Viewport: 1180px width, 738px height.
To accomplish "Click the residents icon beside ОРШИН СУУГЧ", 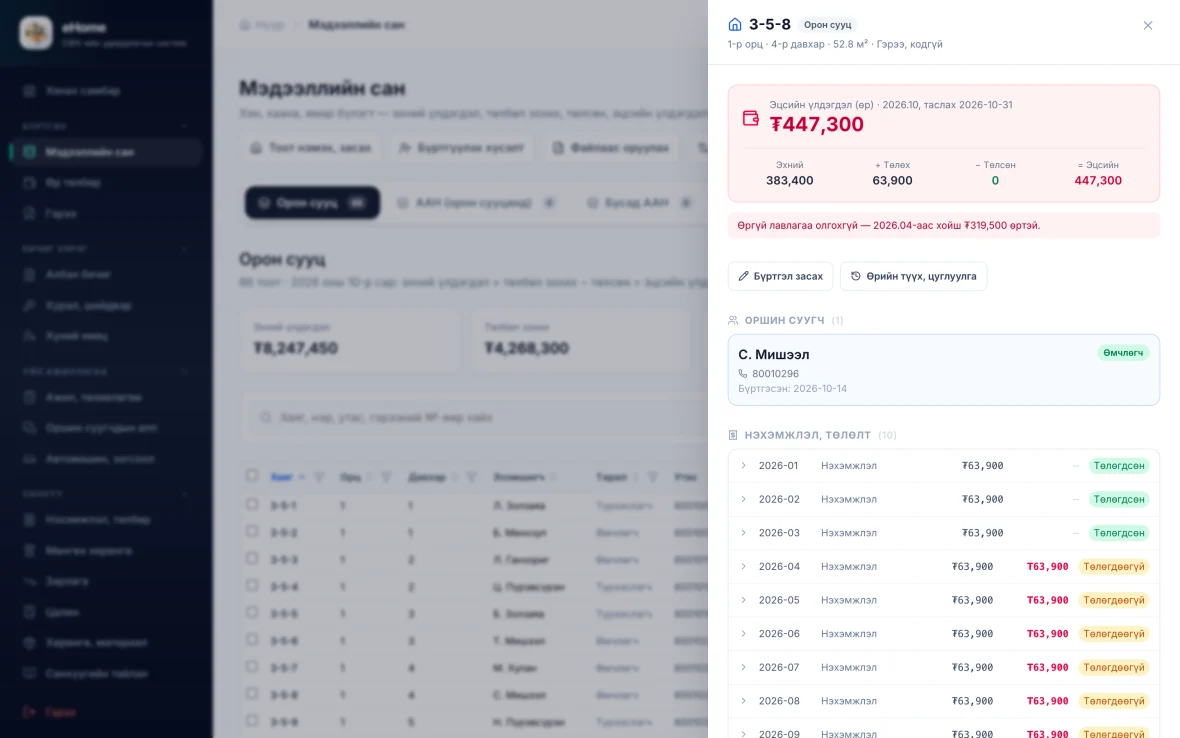I will [733, 320].
